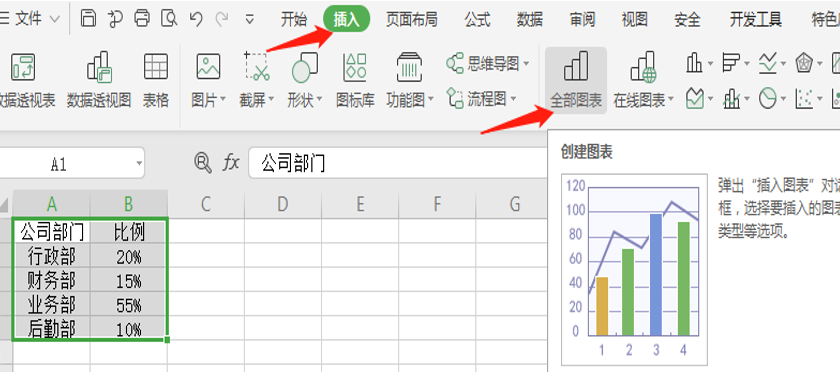The height and width of the screenshot is (372, 840).
Task: Insert a line chart icon
Action: [x=768, y=63]
